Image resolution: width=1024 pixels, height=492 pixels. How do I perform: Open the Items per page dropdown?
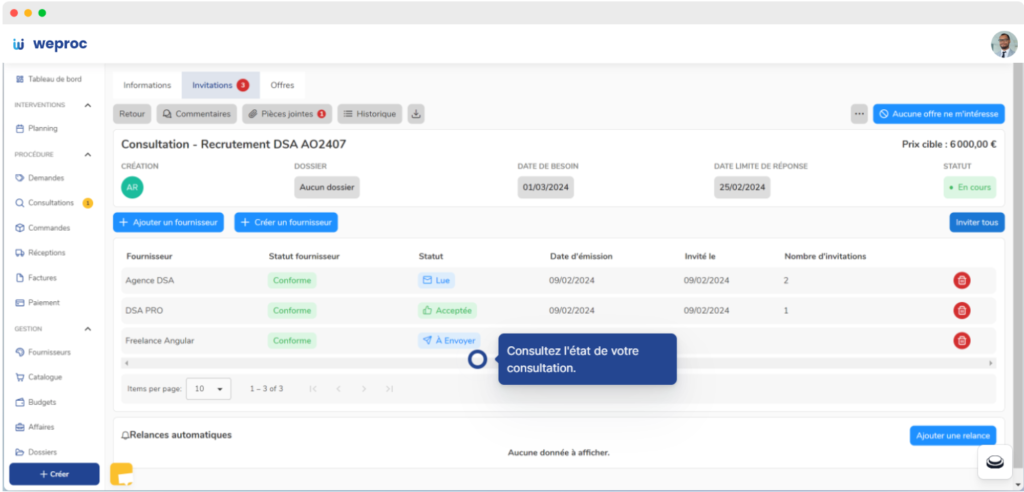coord(209,388)
